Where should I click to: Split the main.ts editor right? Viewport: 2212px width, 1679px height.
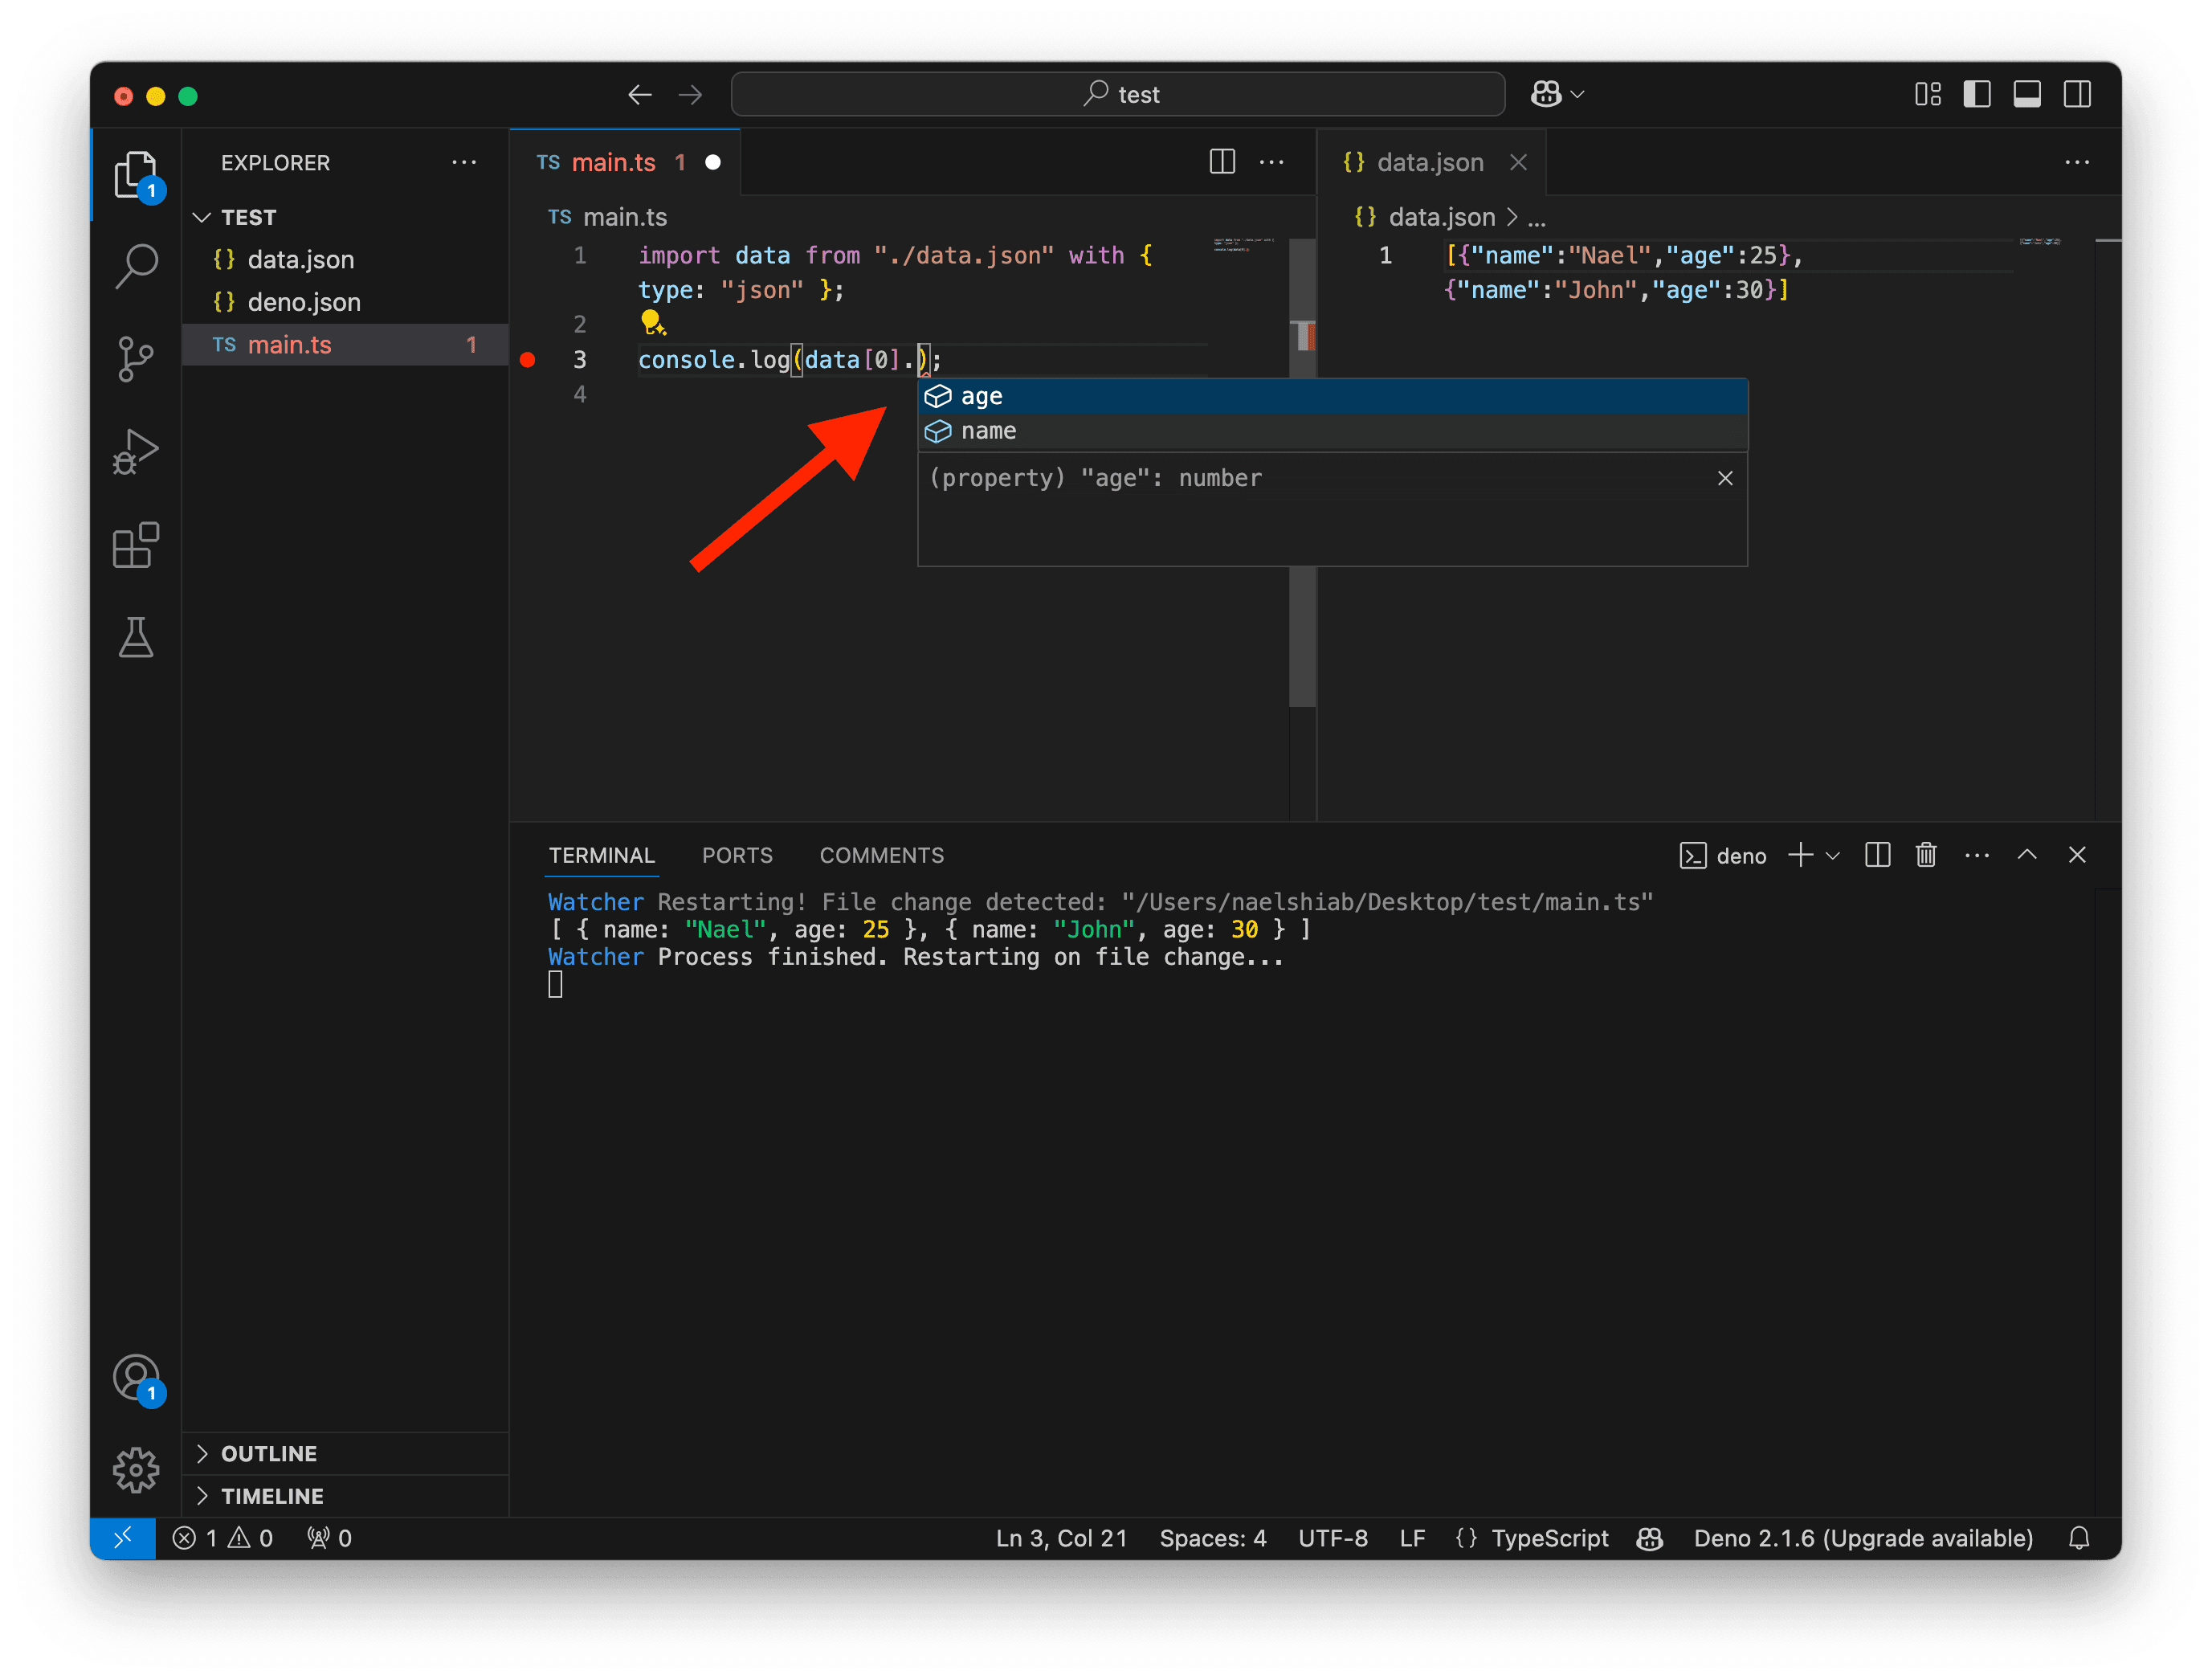tap(1222, 162)
